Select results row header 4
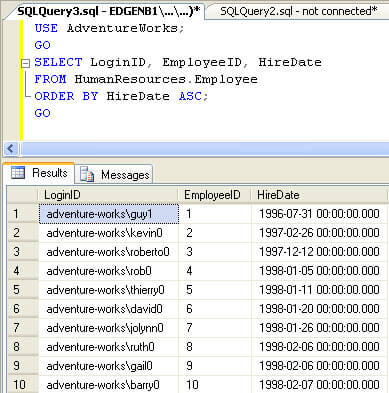This screenshot has width=389, height=393. [23, 271]
